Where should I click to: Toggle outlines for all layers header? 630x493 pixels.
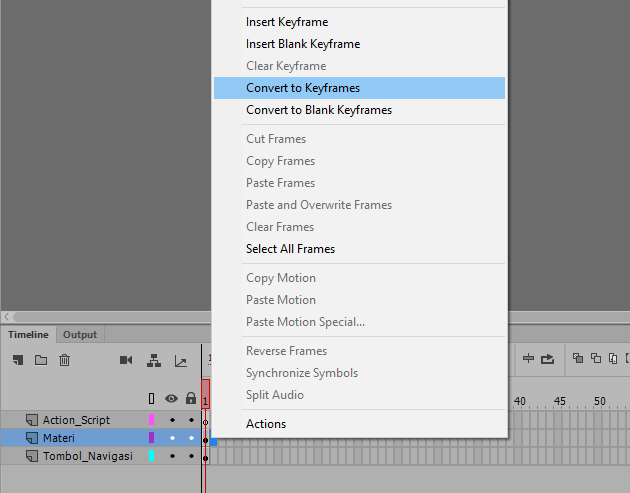[x=151, y=399]
